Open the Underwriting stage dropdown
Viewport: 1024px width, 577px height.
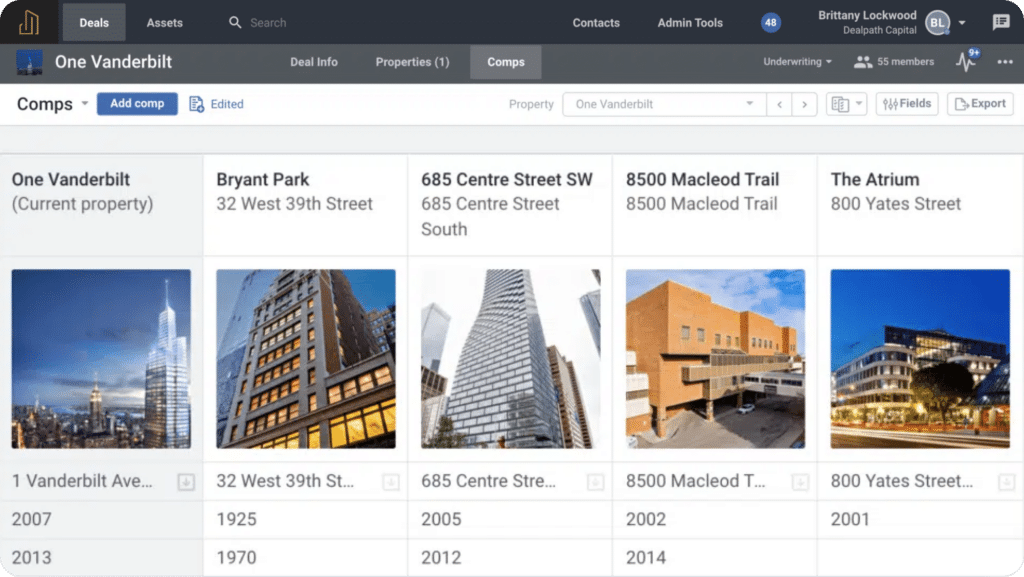(795, 61)
